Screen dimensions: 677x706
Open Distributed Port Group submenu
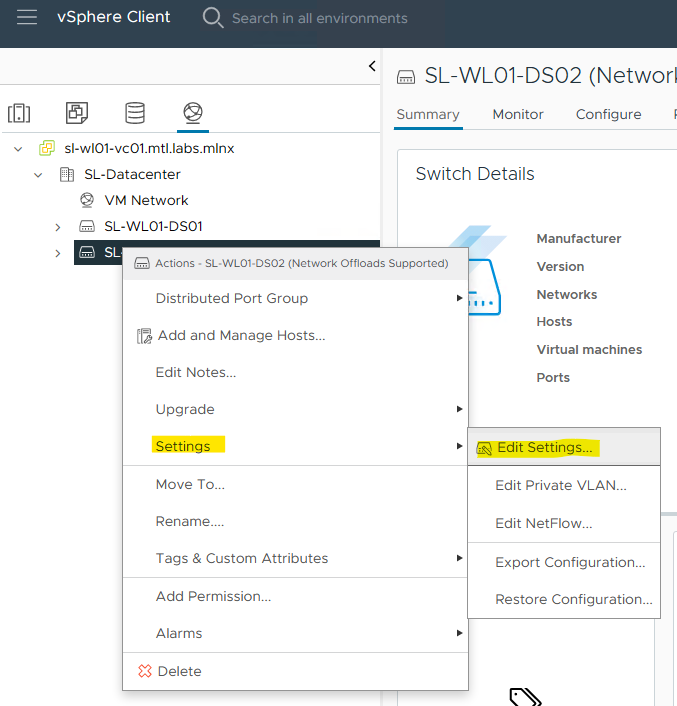point(295,299)
